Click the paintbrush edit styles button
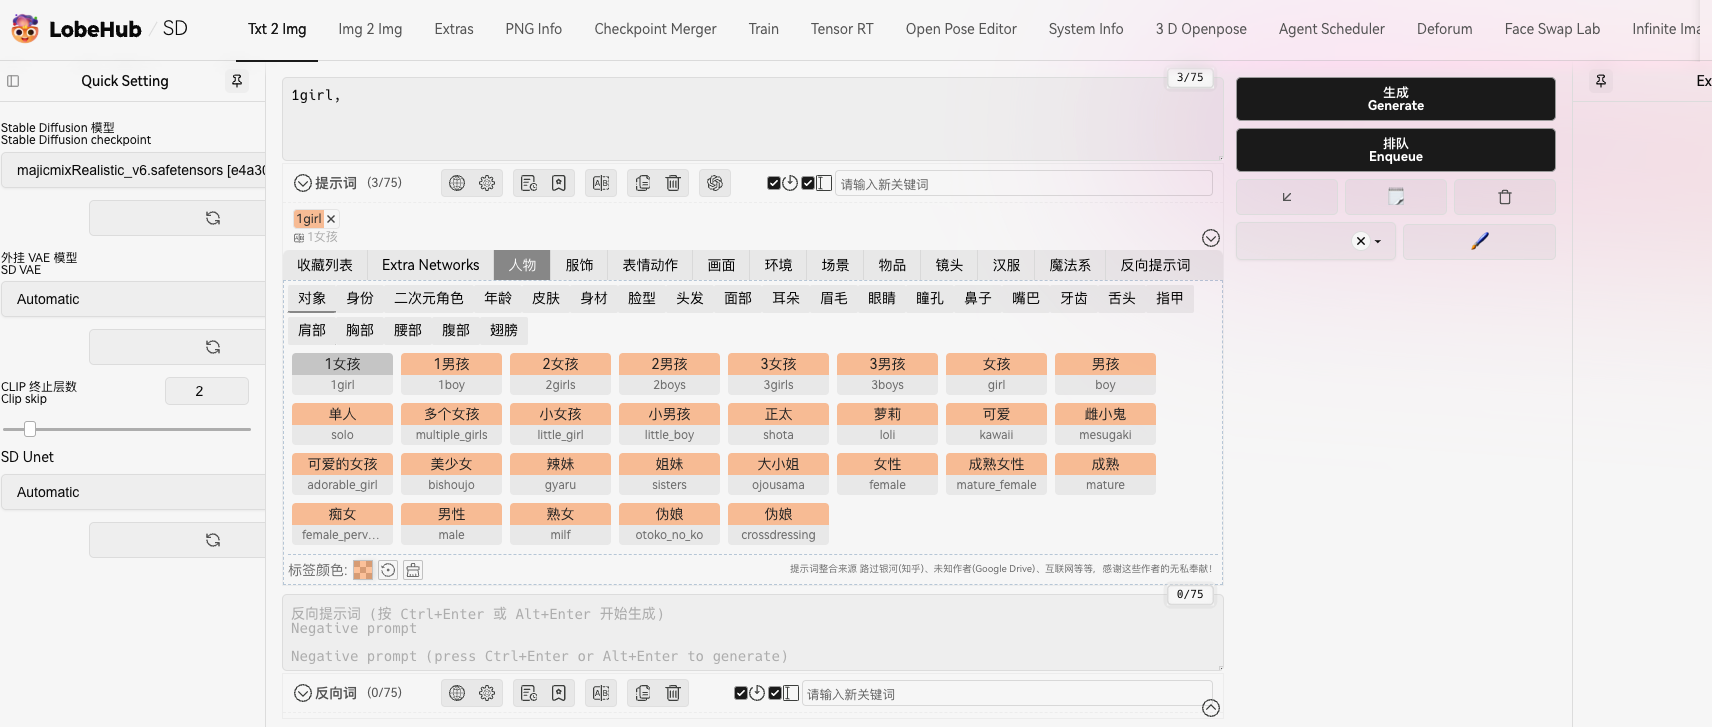This screenshot has height=727, width=1712. [x=1479, y=241]
